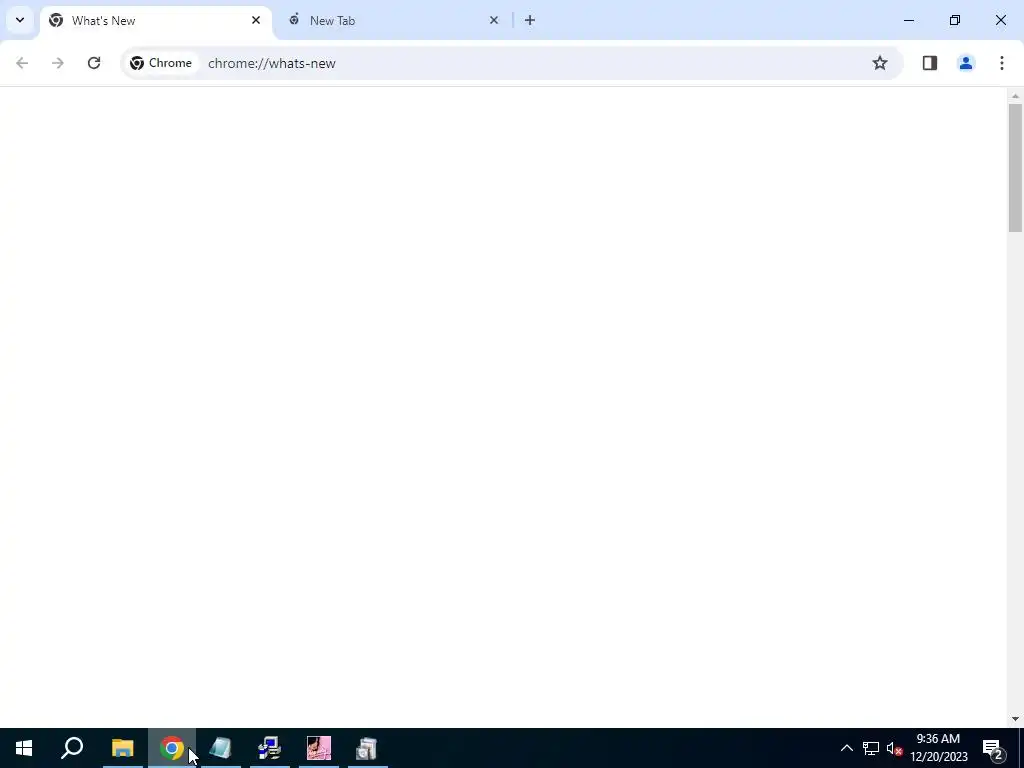Viewport: 1024px width, 768px height.
Task: Open the tab search dropdown arrow
Action: click(20, 20)
